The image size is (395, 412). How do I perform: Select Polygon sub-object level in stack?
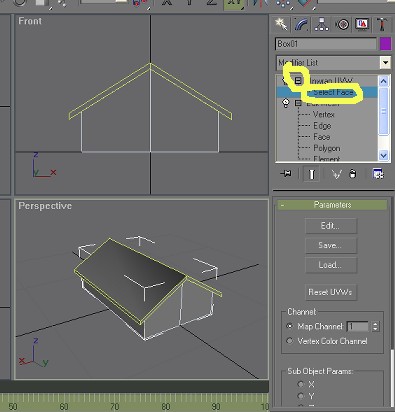327,148
